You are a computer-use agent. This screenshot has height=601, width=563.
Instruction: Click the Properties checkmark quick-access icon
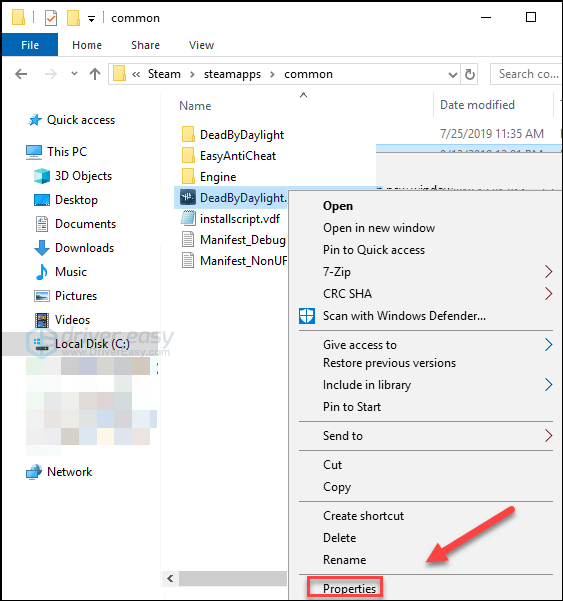pyautogui.click(x=51, y=18)
